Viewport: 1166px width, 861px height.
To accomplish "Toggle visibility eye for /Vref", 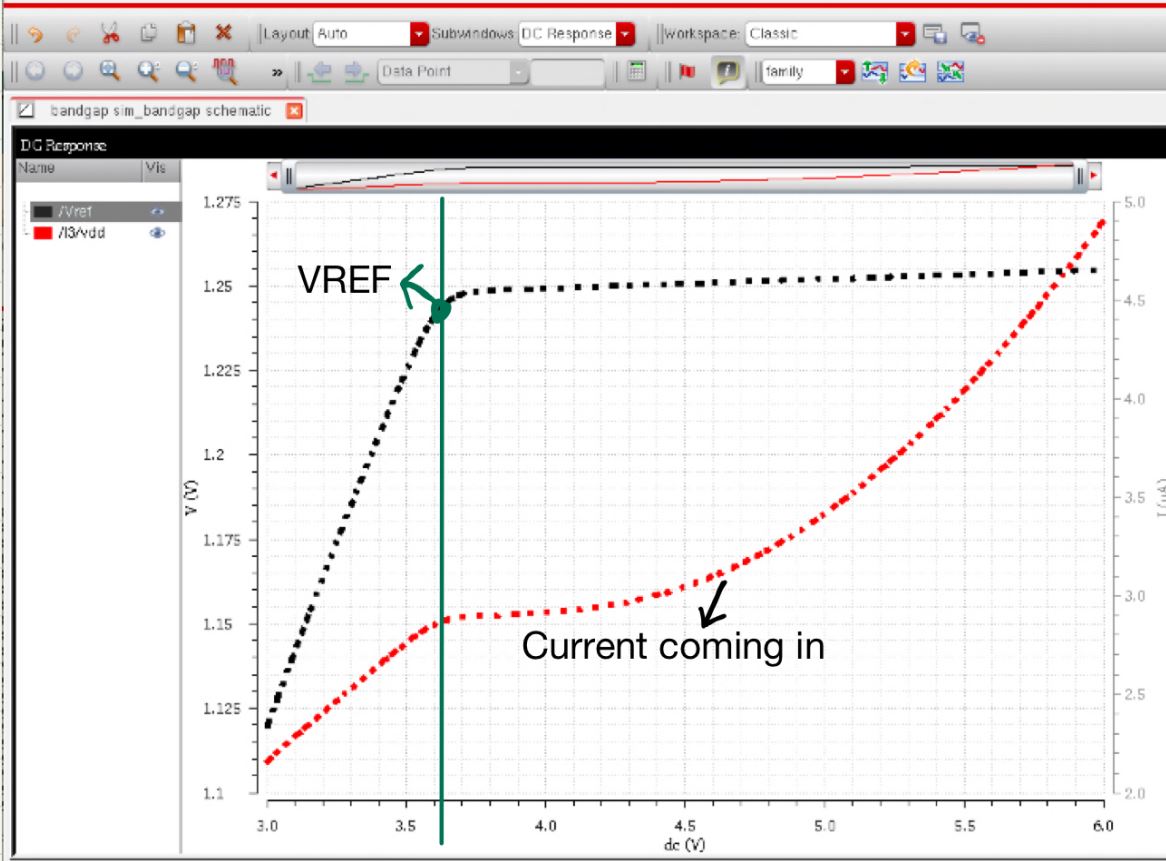I will pyautogui.click(x=157, y=212).
